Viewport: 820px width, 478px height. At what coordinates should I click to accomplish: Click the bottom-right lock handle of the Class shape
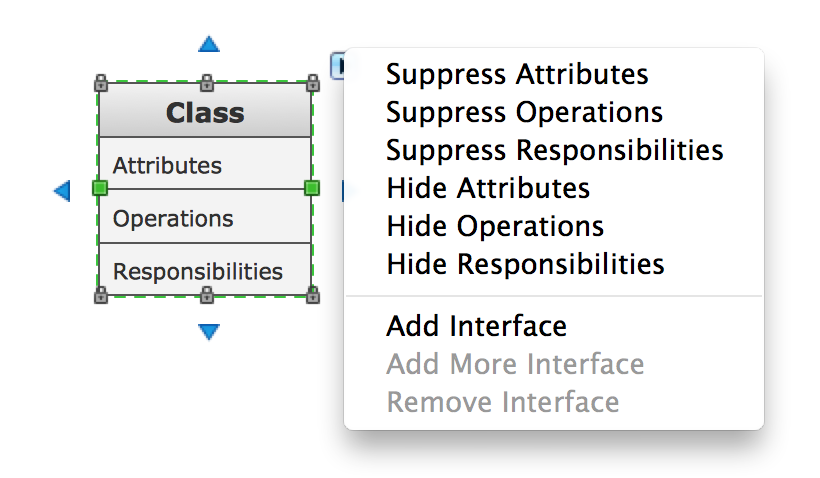[313, 295]
